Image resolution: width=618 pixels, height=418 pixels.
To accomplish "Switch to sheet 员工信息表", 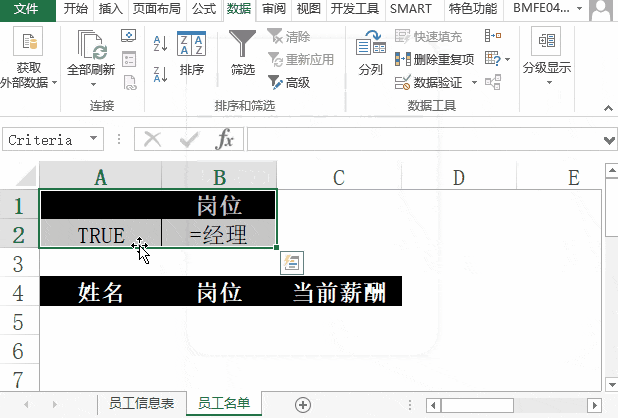I will (141, 403).
